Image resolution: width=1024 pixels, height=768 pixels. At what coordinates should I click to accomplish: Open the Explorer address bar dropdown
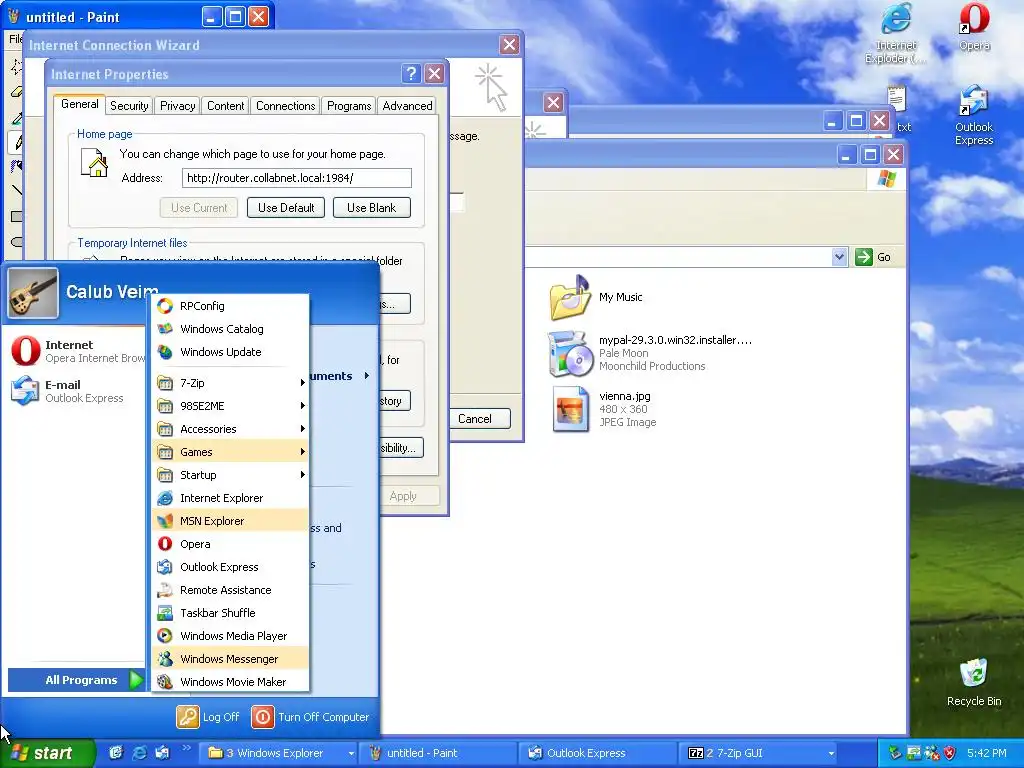click(x=839, y=257)
